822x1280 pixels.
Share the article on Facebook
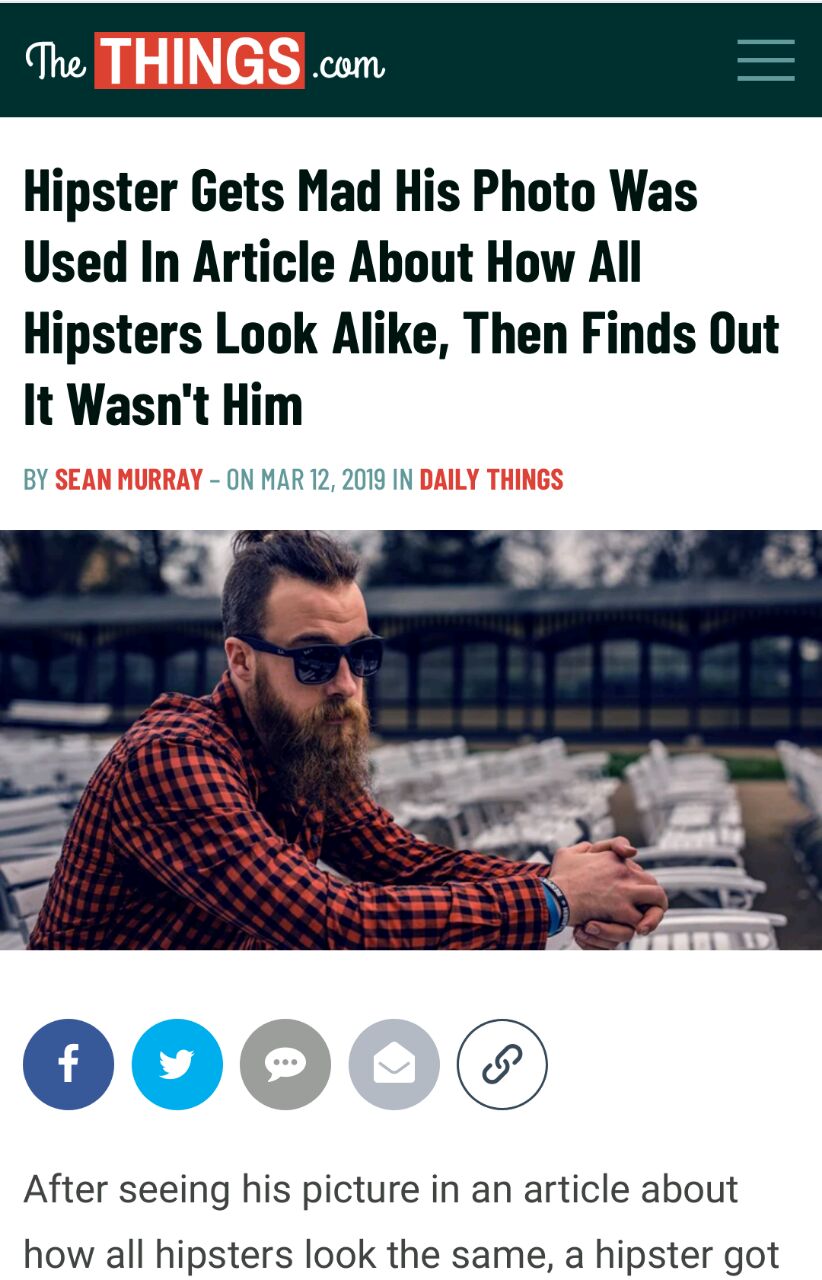68,1064
